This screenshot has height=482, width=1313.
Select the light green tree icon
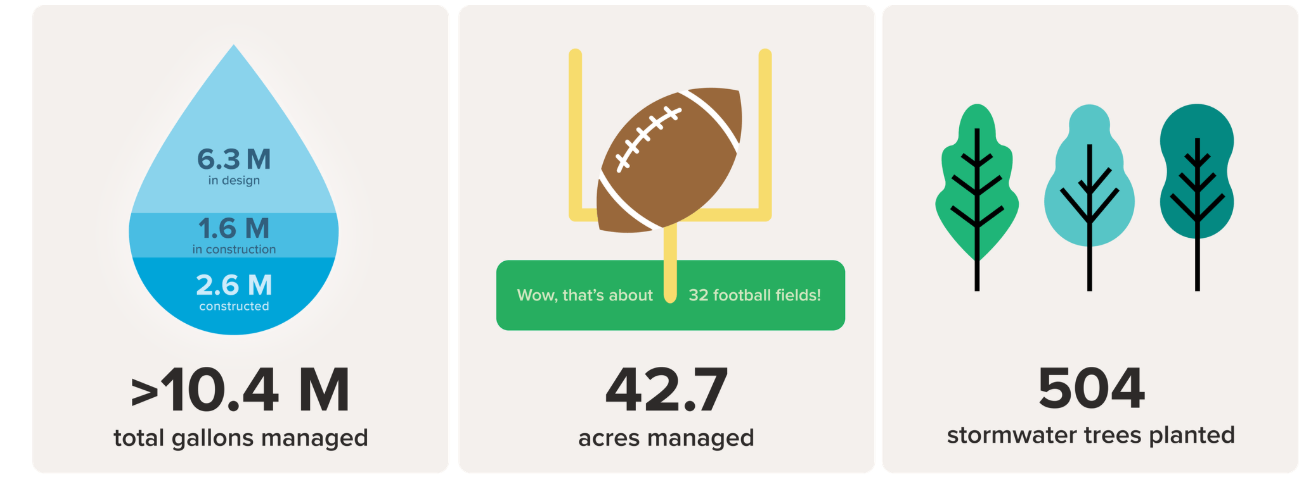[977, 197]
